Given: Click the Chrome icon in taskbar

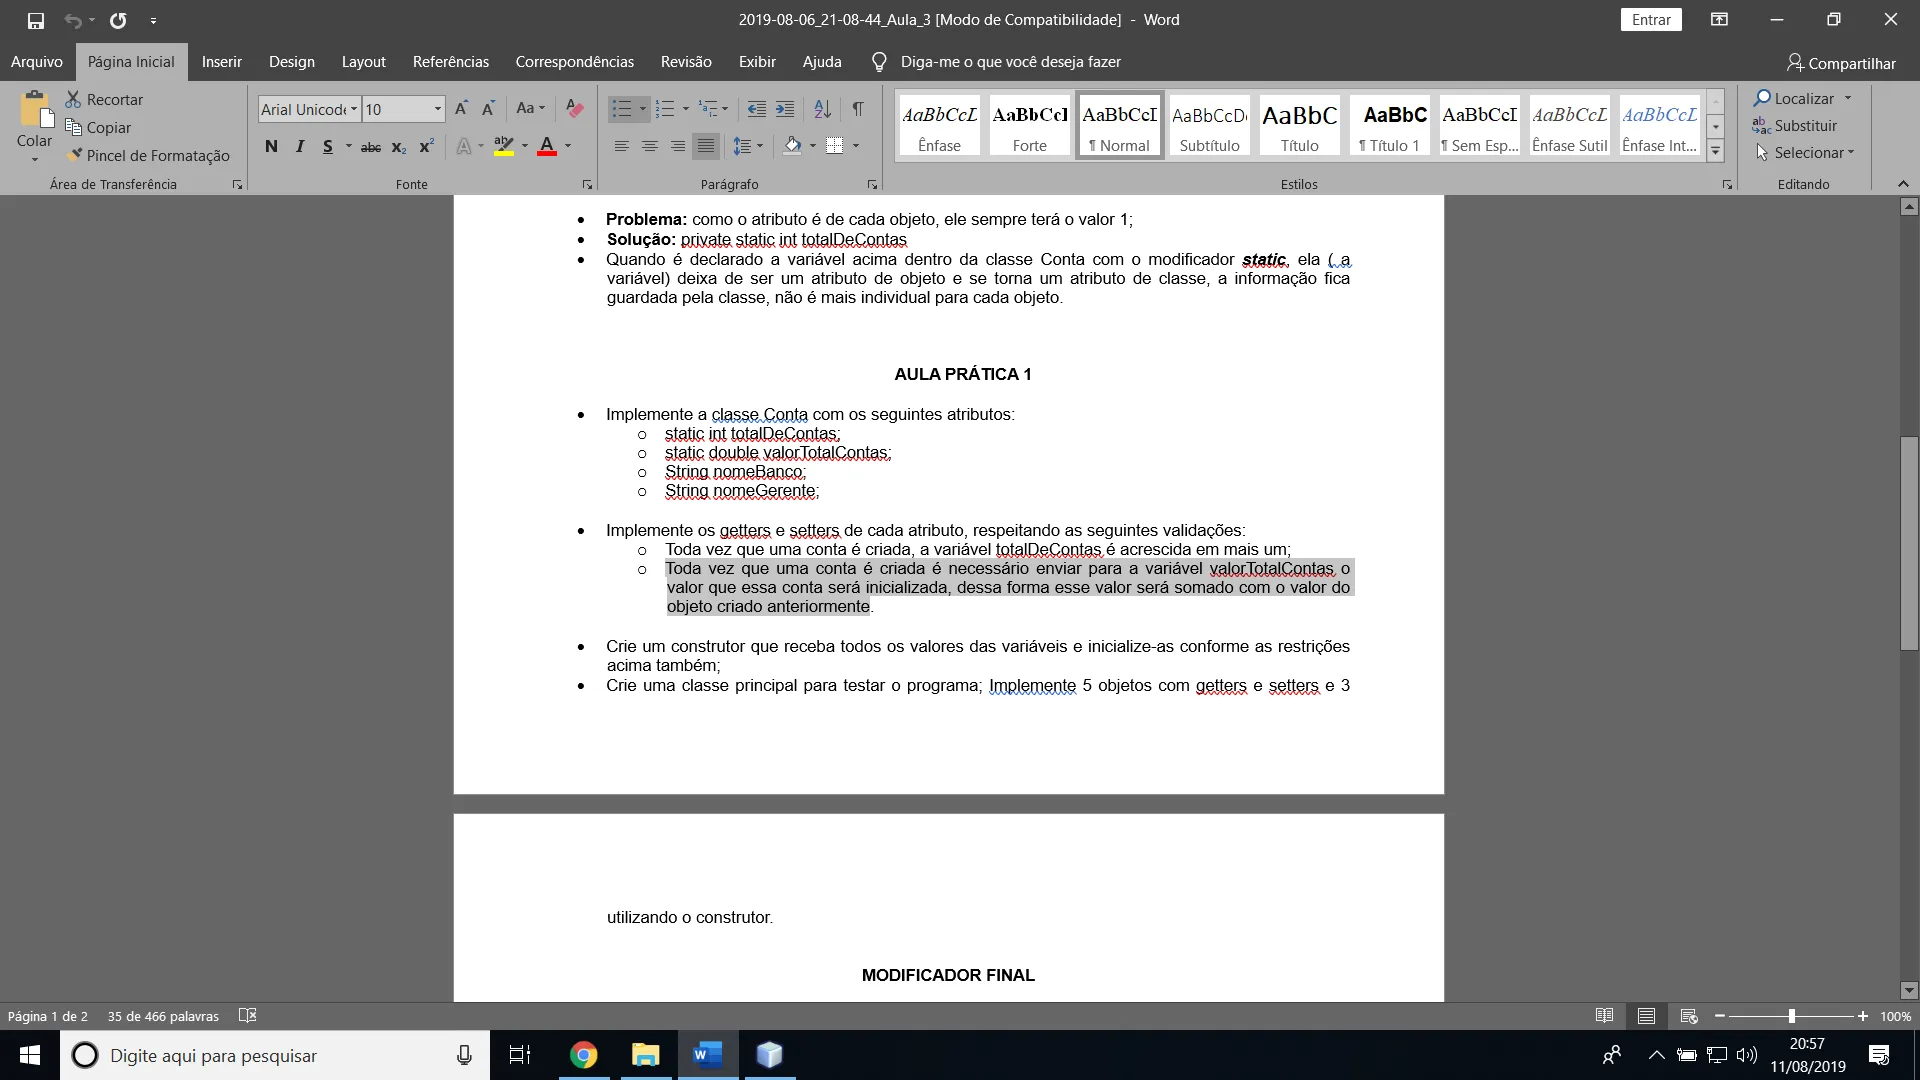Looking at the screenshot, I should 583,1055.
